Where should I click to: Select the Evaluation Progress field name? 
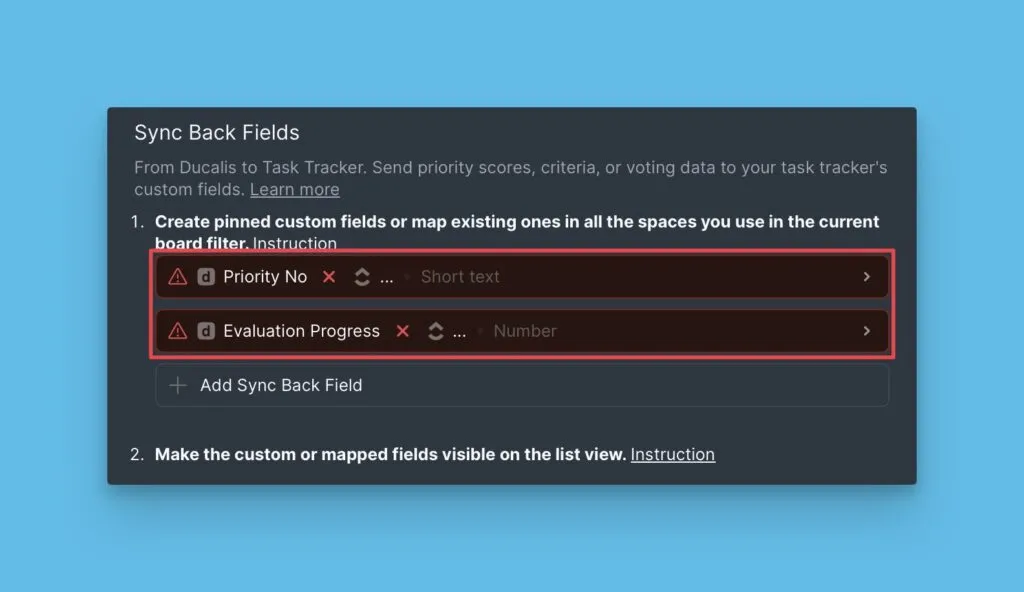tap(301, 331)
